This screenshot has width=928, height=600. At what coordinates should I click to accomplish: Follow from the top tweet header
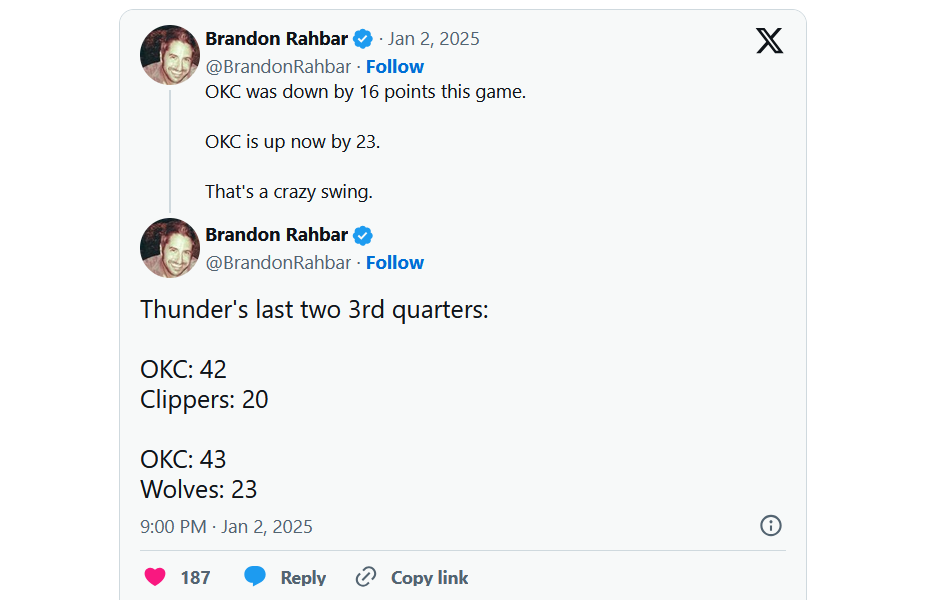click(x=394, y=67)
